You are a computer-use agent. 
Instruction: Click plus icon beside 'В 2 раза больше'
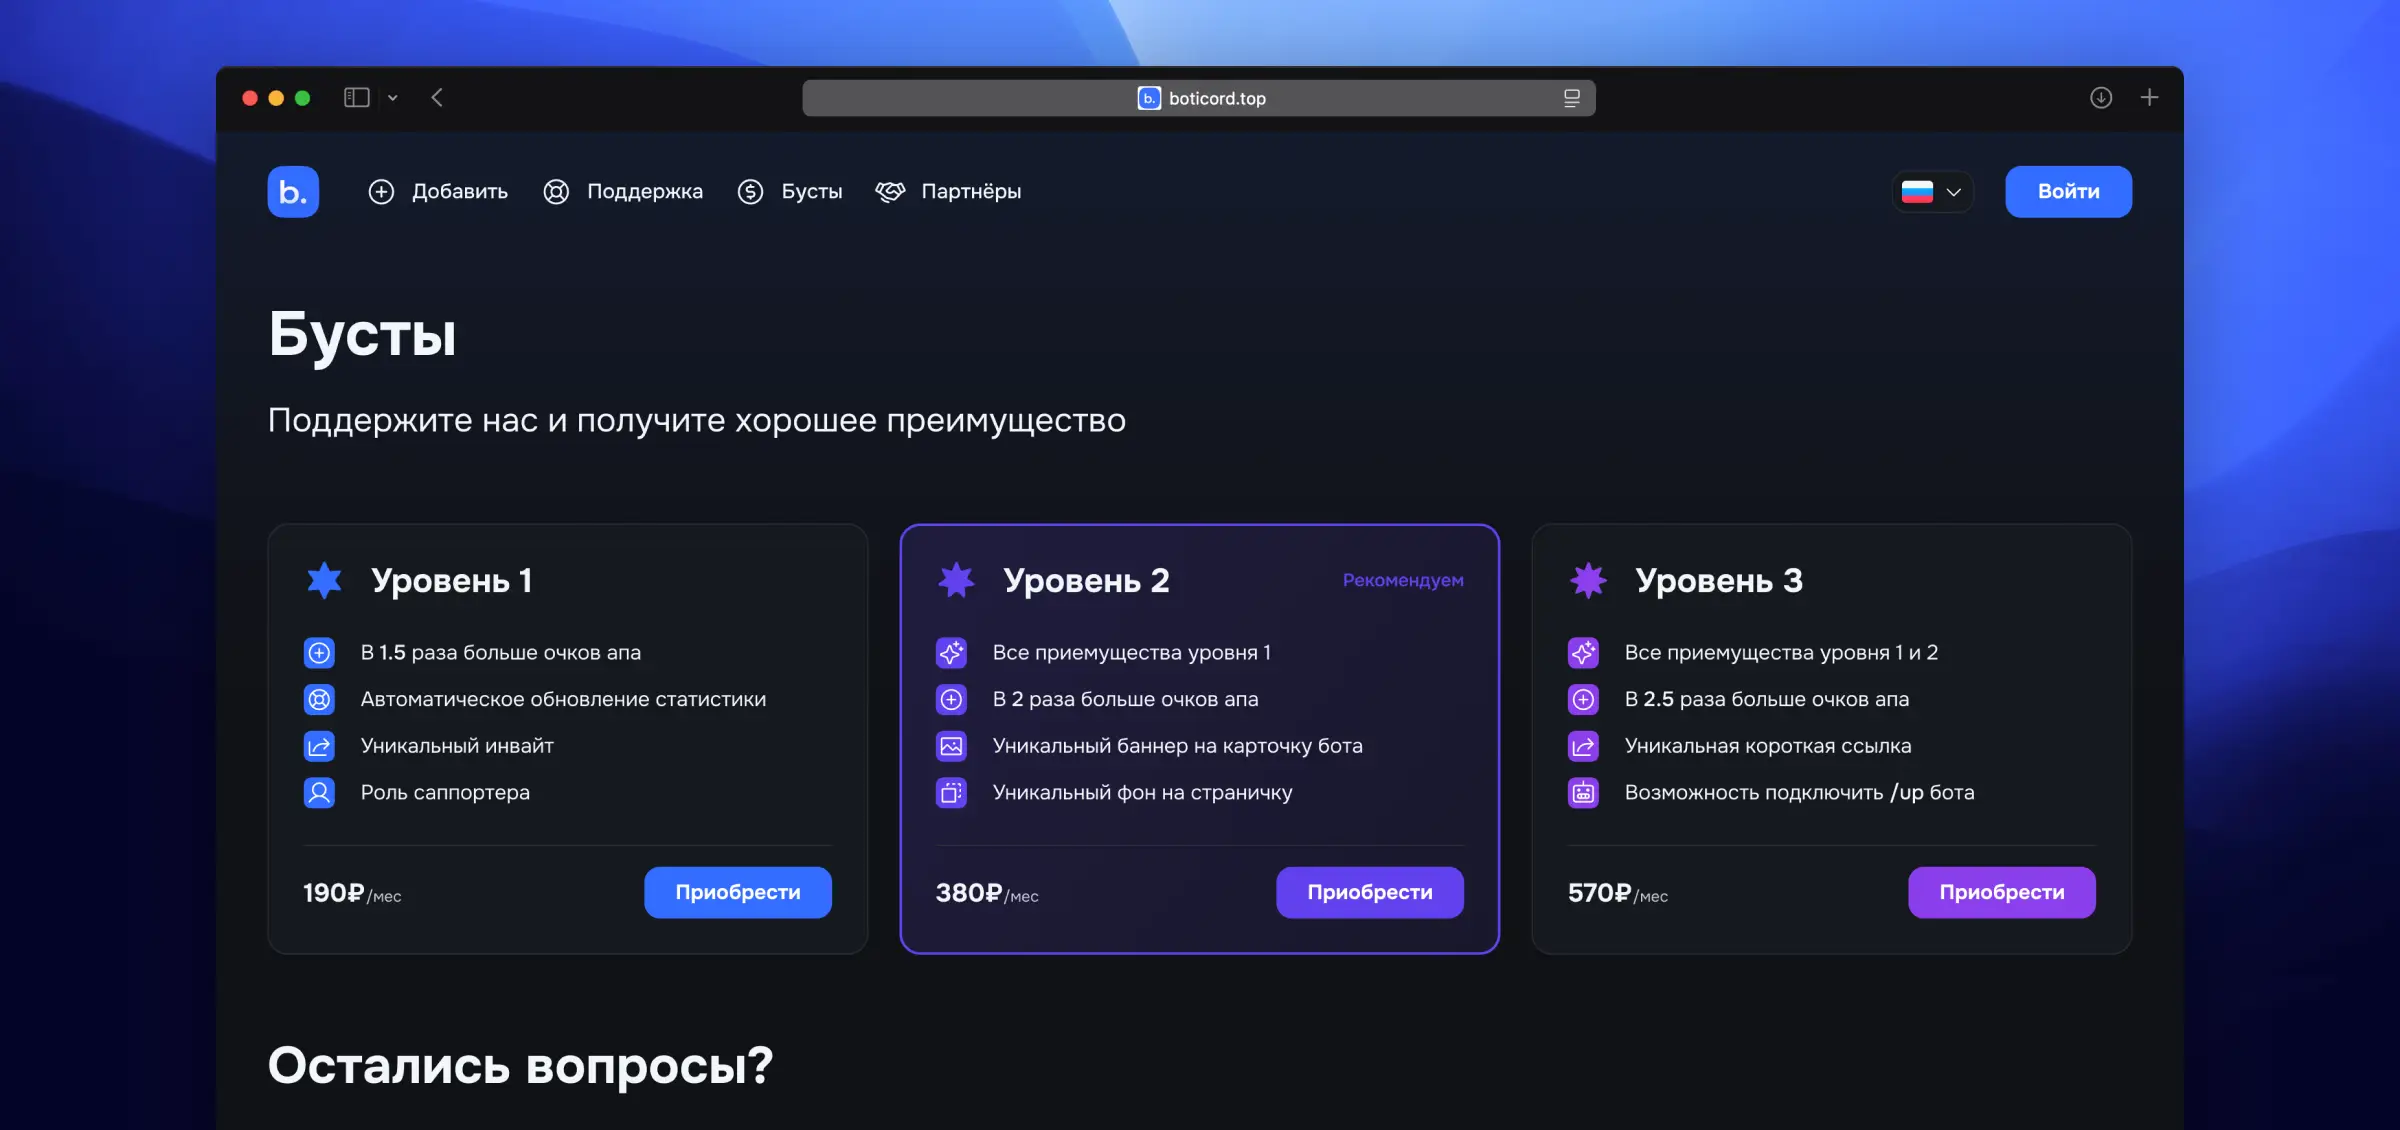(951, 699)
